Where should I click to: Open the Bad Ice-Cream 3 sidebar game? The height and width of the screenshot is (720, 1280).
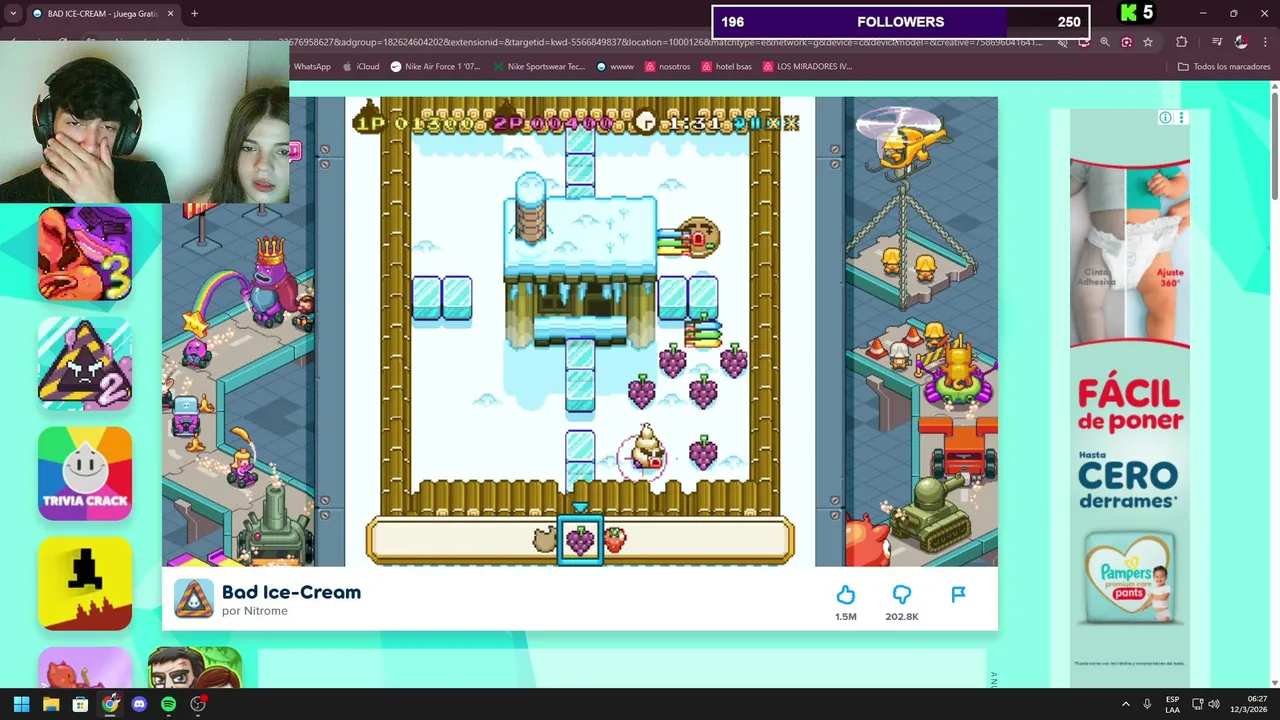[85, 254]
